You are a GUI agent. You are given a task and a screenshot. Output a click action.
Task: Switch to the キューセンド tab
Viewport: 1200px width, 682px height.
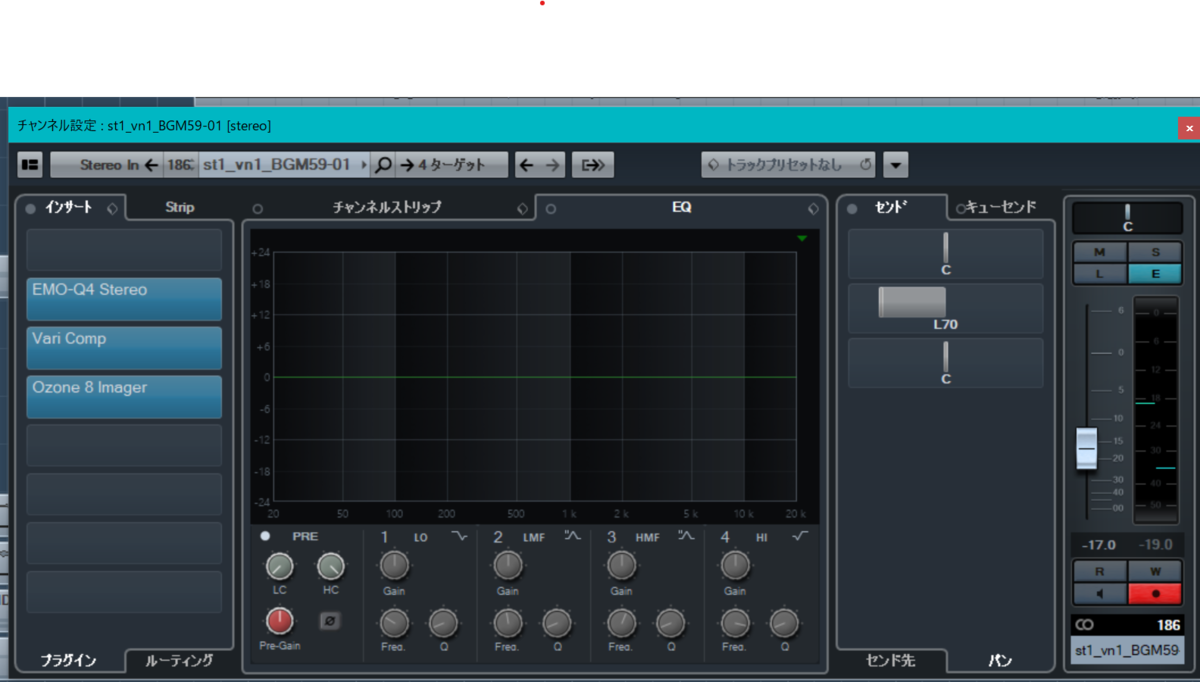(x=1001, y=207)
